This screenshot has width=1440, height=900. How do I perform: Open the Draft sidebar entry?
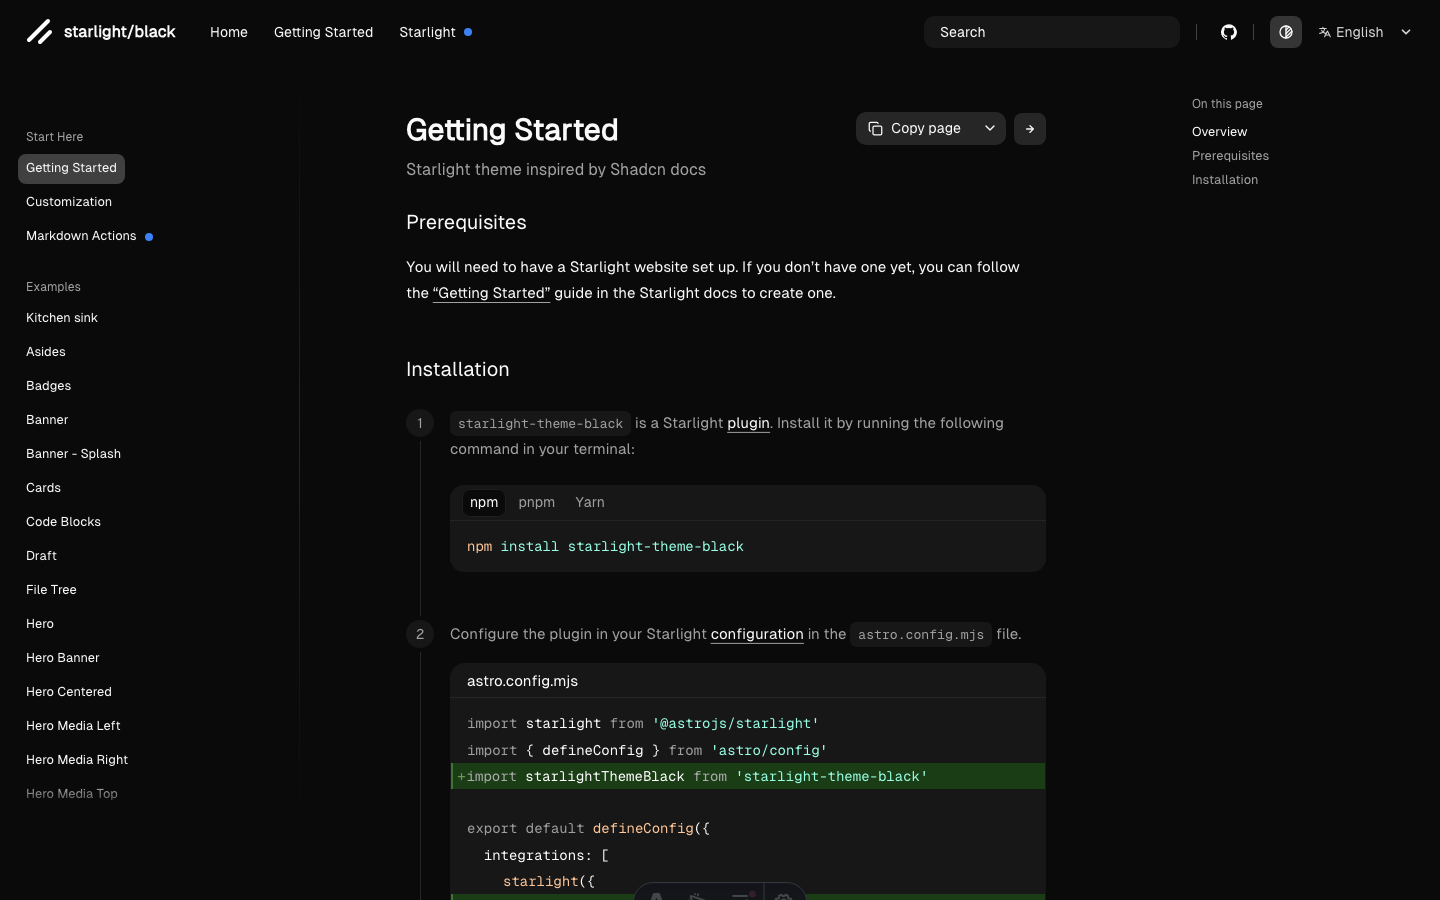coord(41,556)
